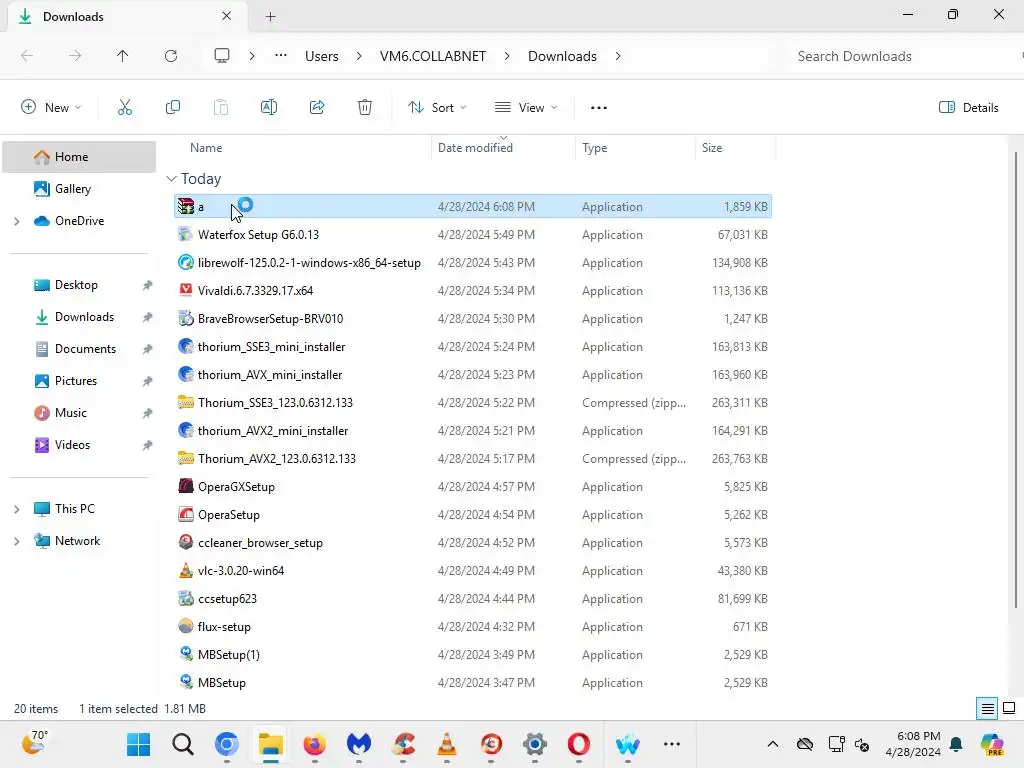The height and width of the screenshot is (768, 1024).
Task: Expand Network tree node
Action: pos(17,541)
